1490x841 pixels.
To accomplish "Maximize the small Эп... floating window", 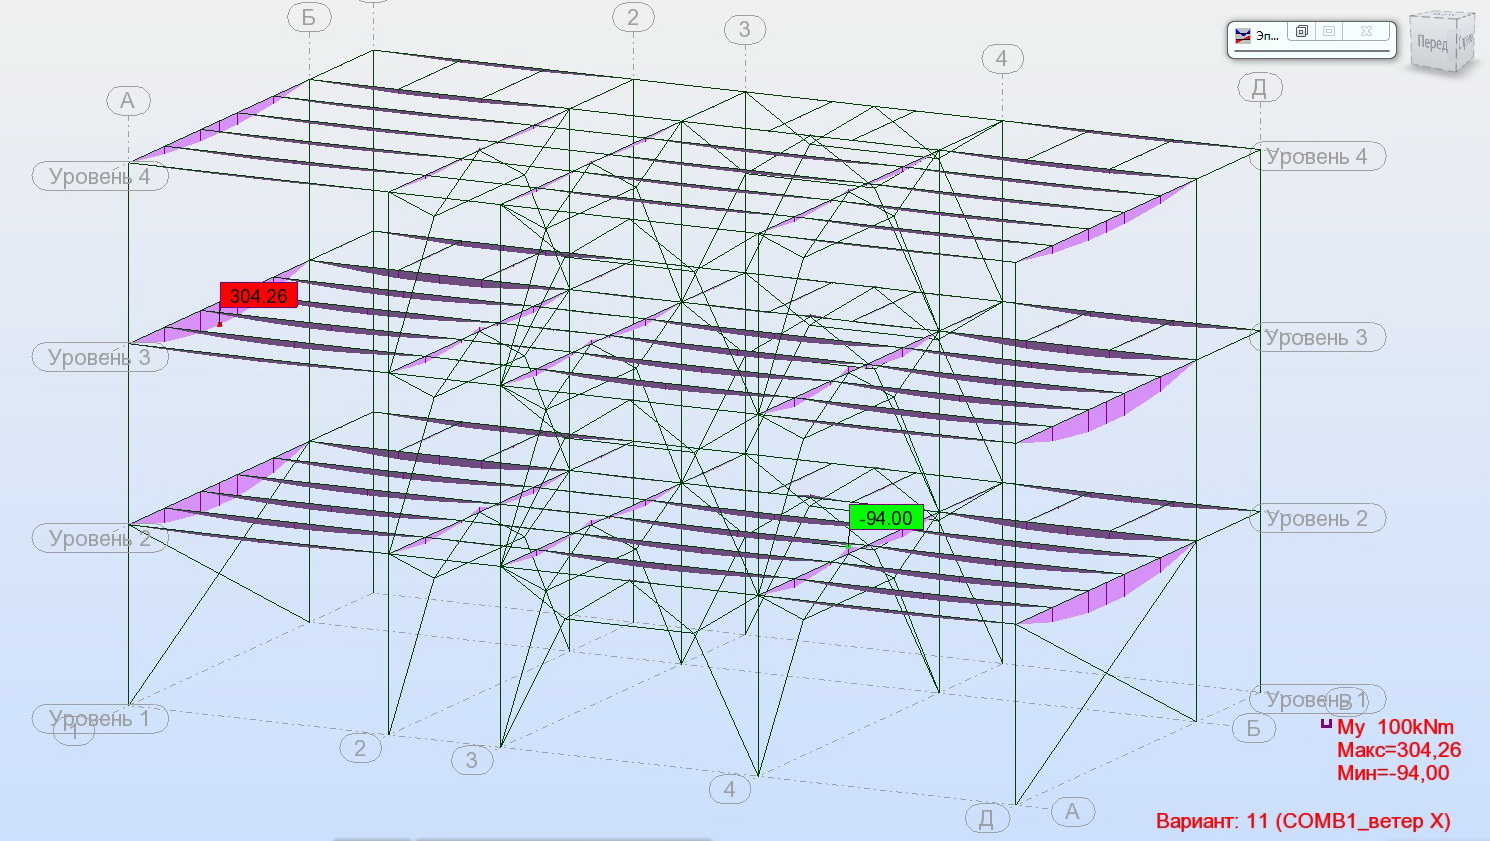I will 1329,32.
